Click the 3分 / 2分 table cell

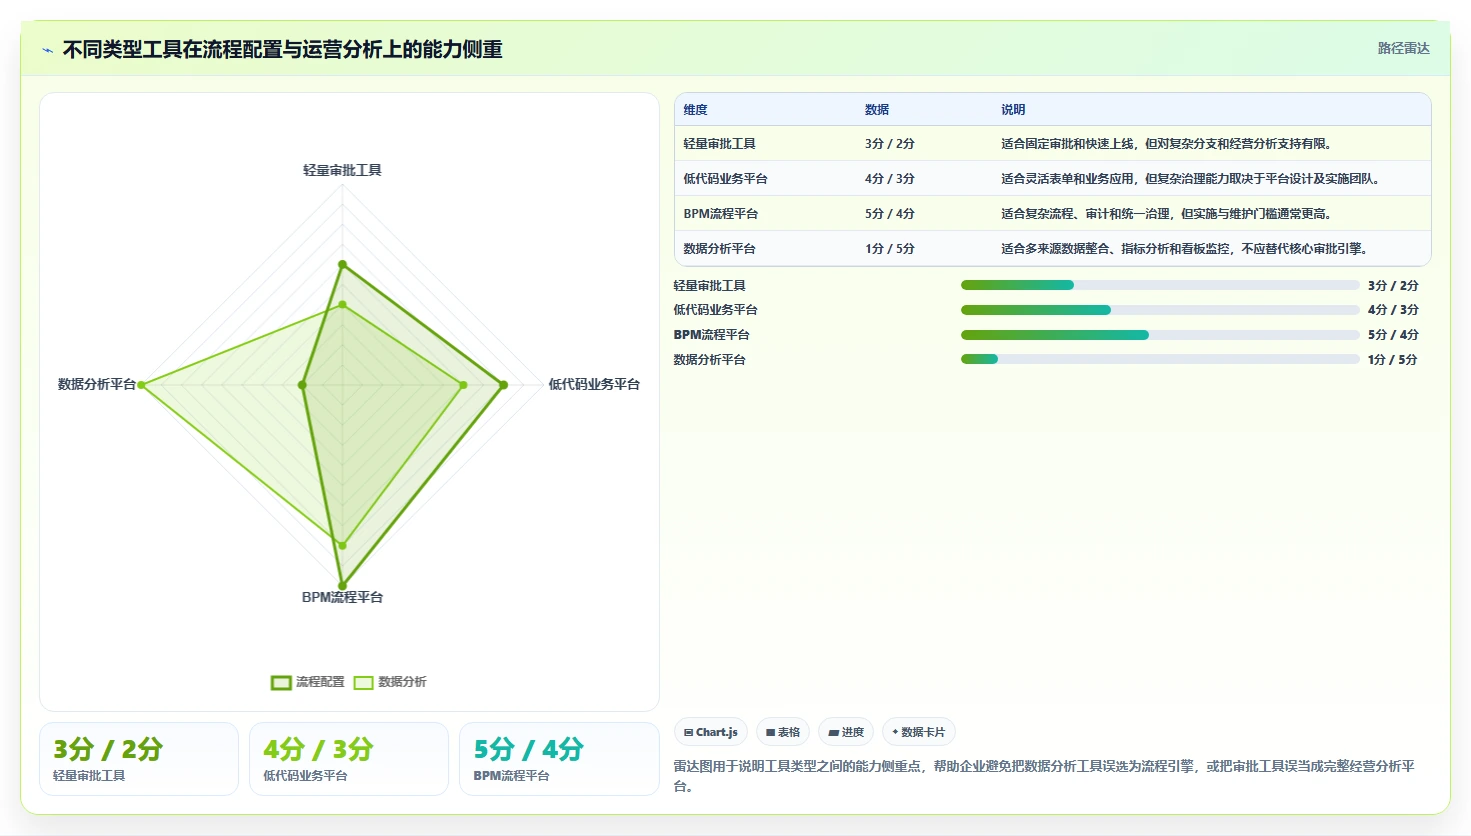tap(890, 144)
